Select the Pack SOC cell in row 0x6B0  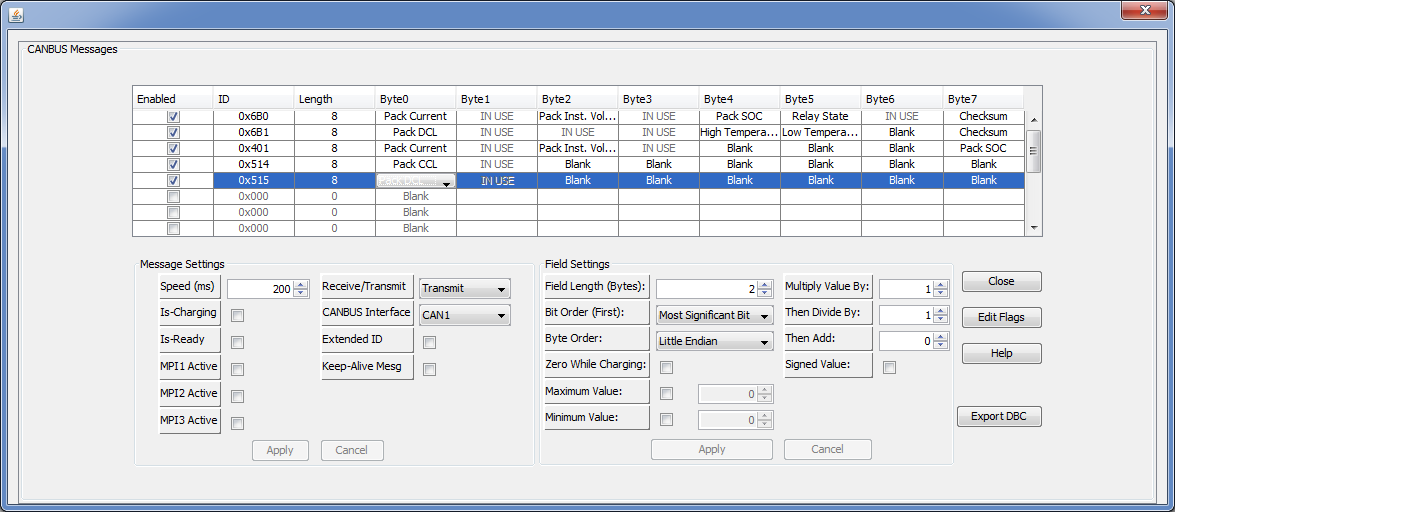pyautogui.click(x=739, y=117)
